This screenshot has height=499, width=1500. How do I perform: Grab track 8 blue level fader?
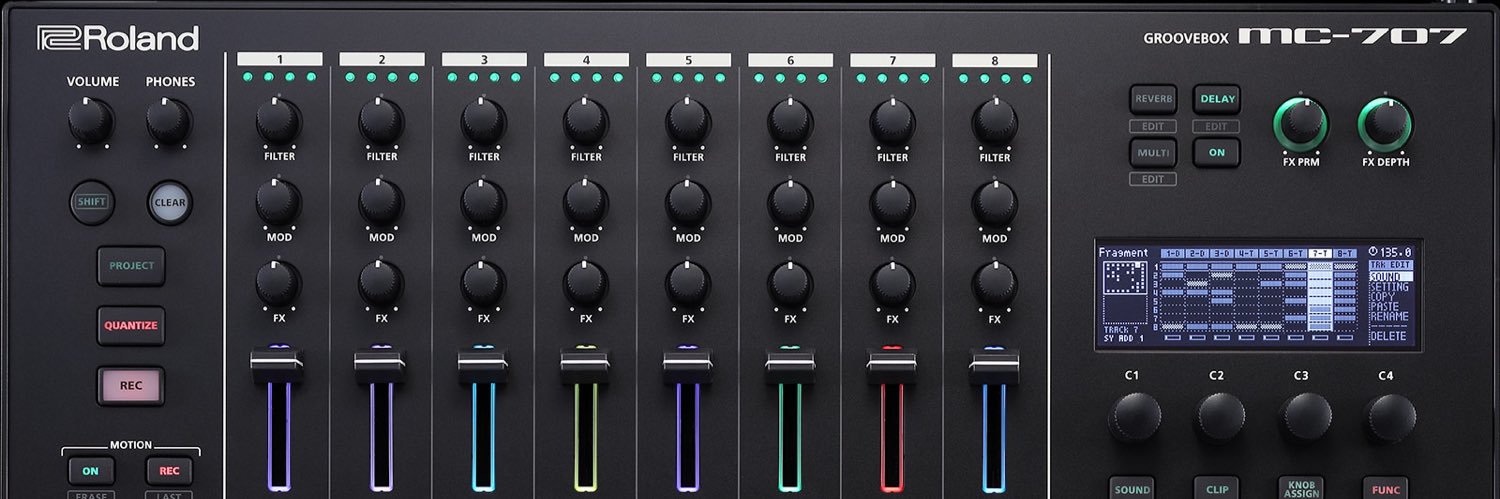coord(994,365)
